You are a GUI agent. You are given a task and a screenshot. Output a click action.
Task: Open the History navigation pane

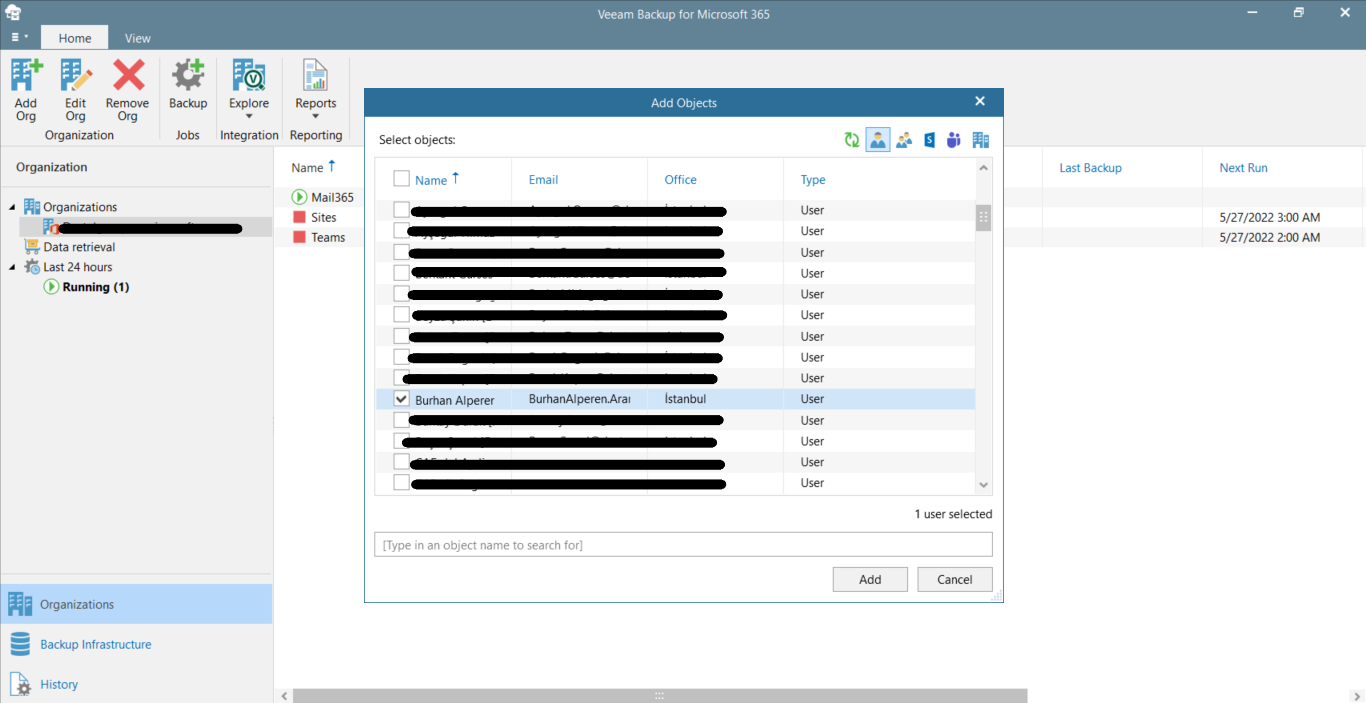coord(136,684)
